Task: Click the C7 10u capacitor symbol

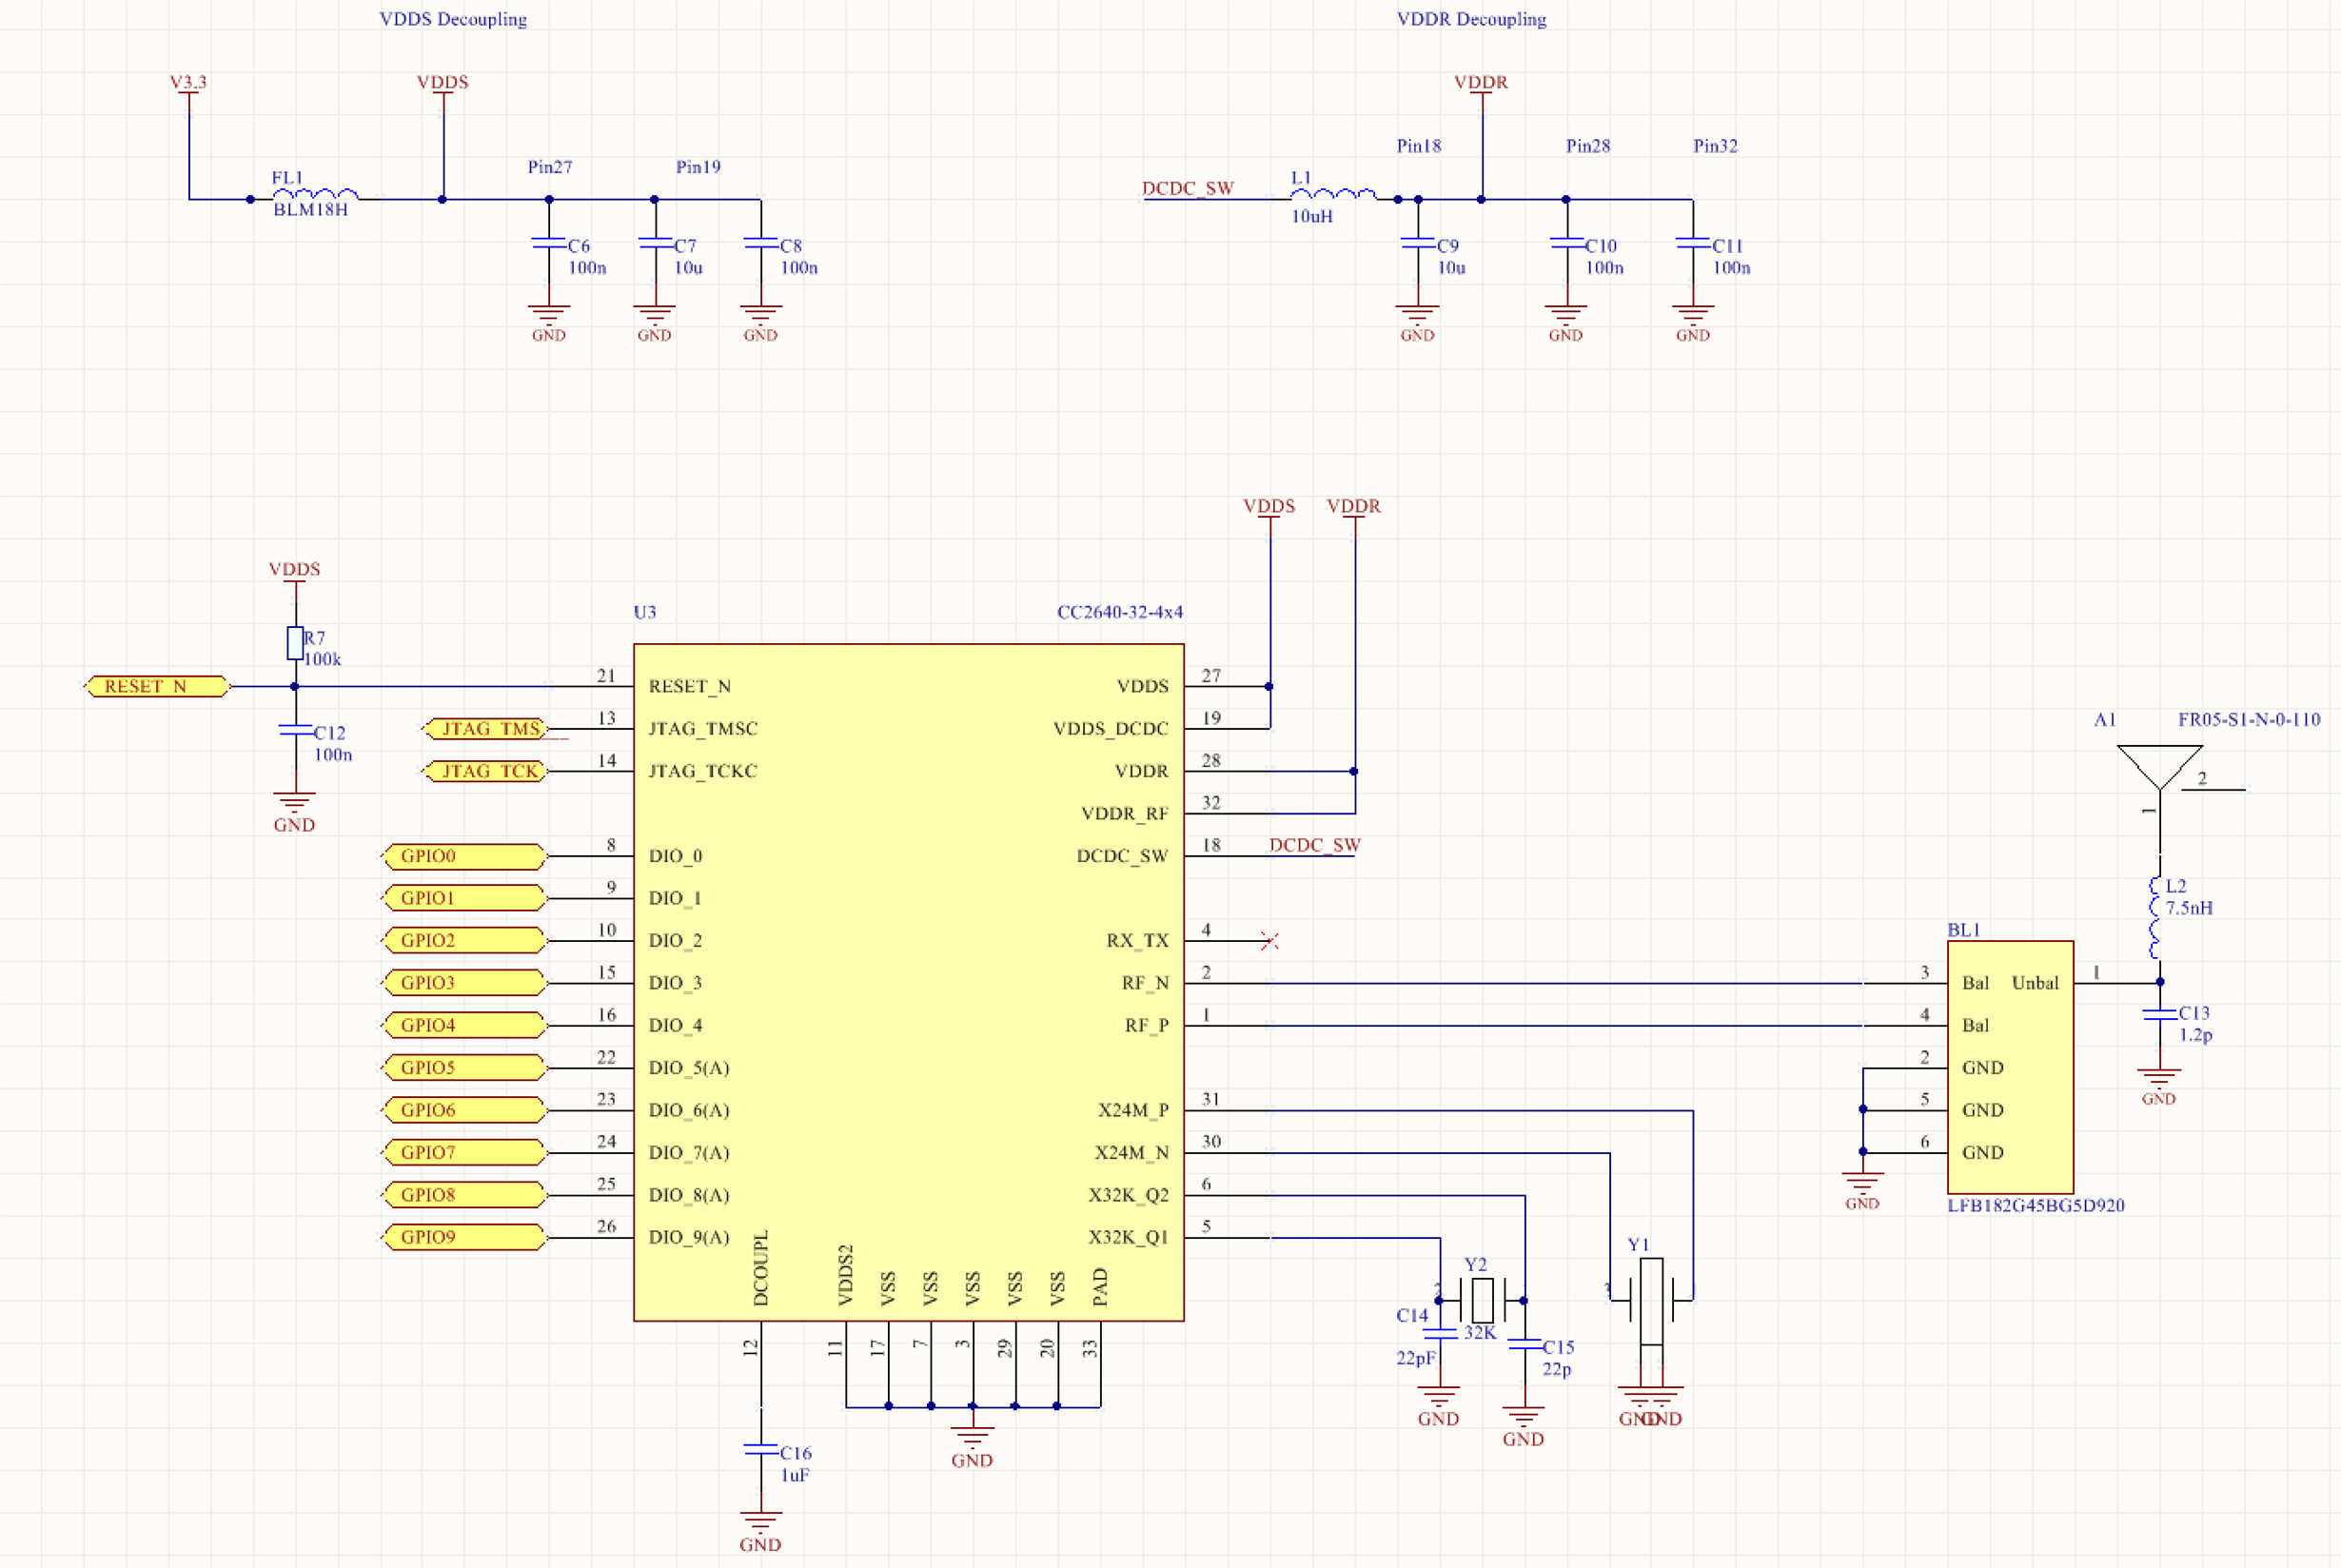Action: [x=655, y=244]
